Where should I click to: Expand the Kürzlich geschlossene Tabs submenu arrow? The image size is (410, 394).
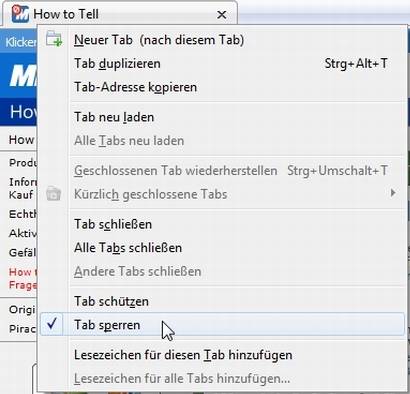coord(393,193)
